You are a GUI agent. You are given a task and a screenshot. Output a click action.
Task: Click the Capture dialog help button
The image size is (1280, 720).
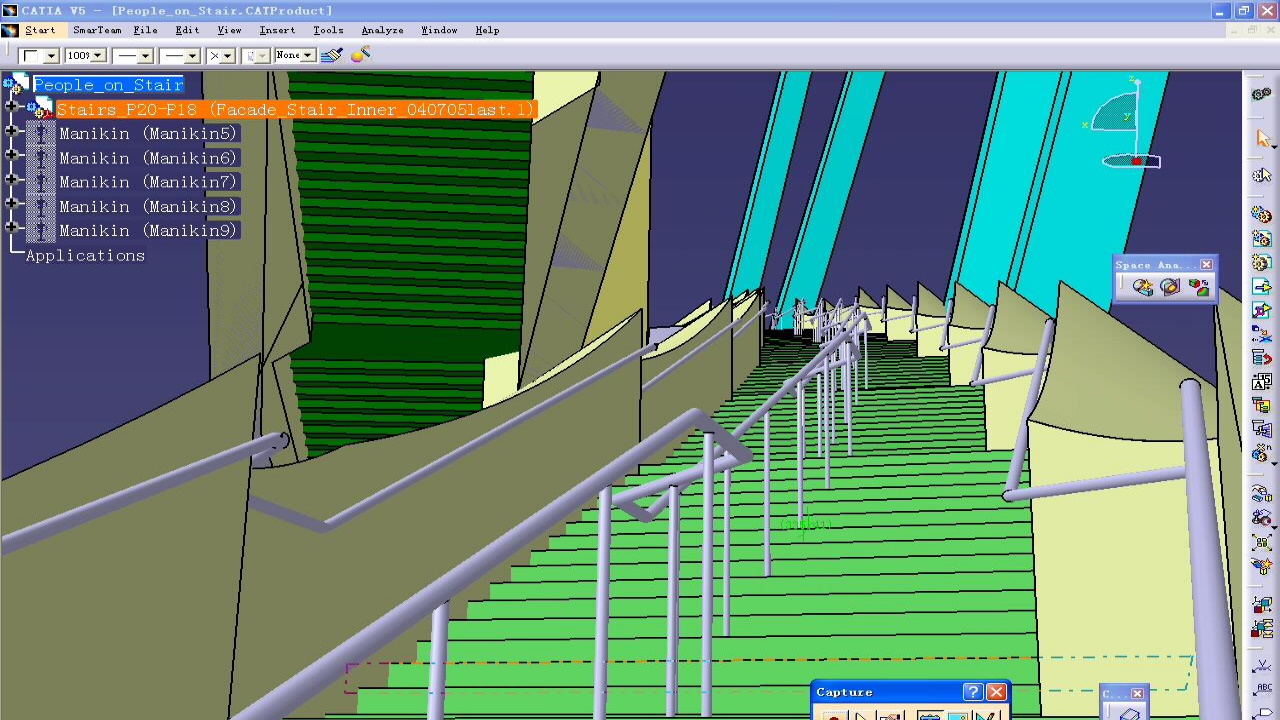[972, 692]
